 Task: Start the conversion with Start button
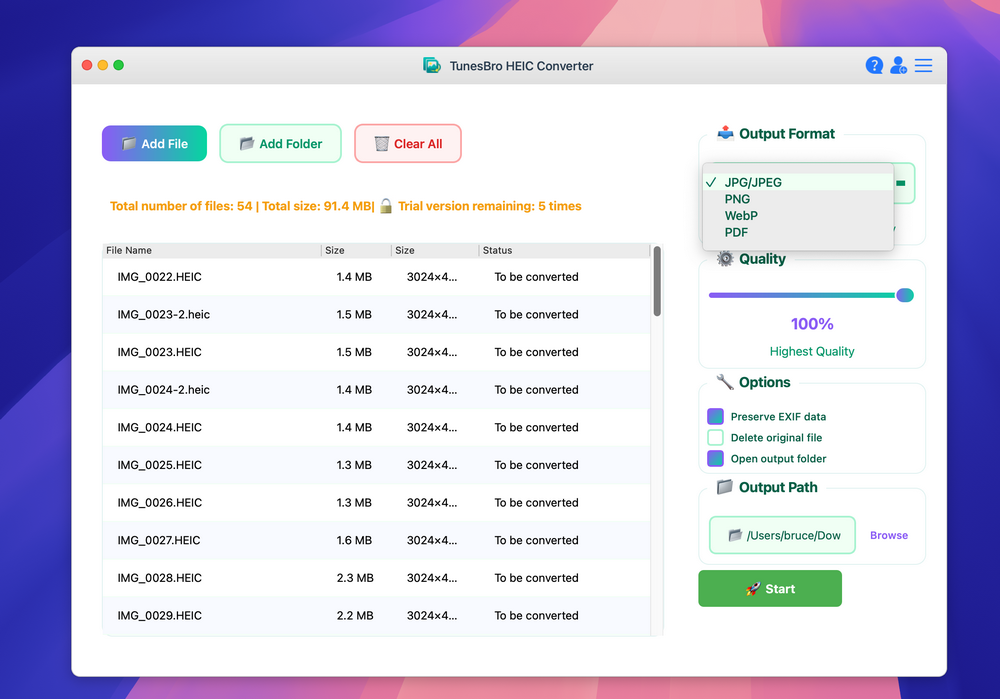770,589
